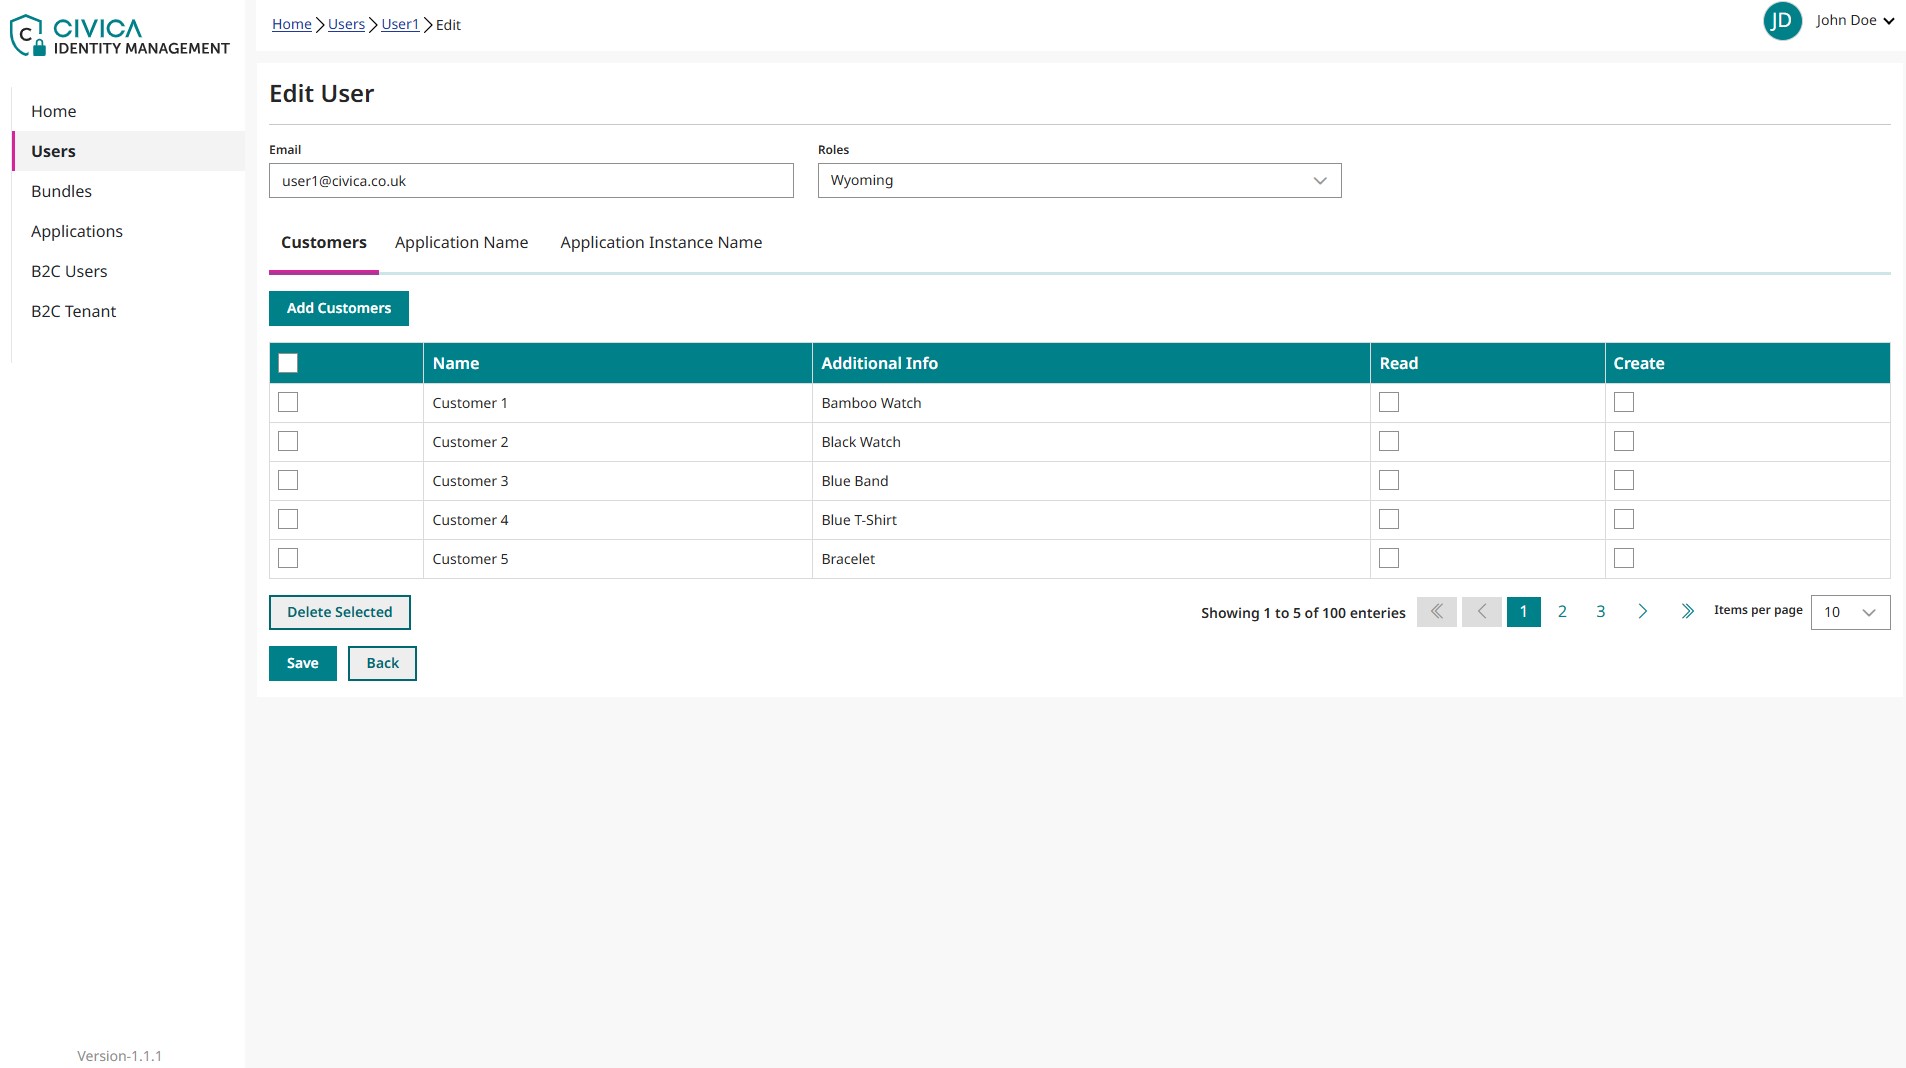Enable Create permission for Customer 3
This screenshot has width=1906, height=1068.
(x=1624, y=481)
